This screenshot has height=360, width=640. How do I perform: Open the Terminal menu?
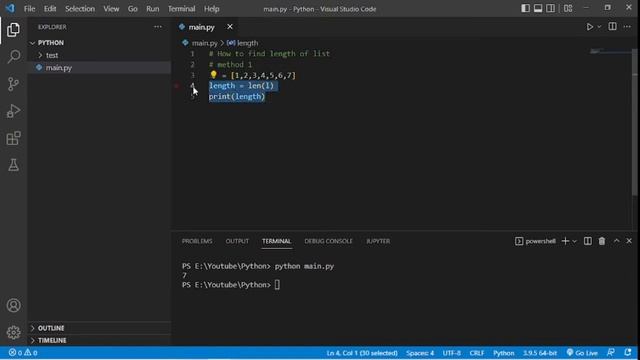tap(182, 9)
